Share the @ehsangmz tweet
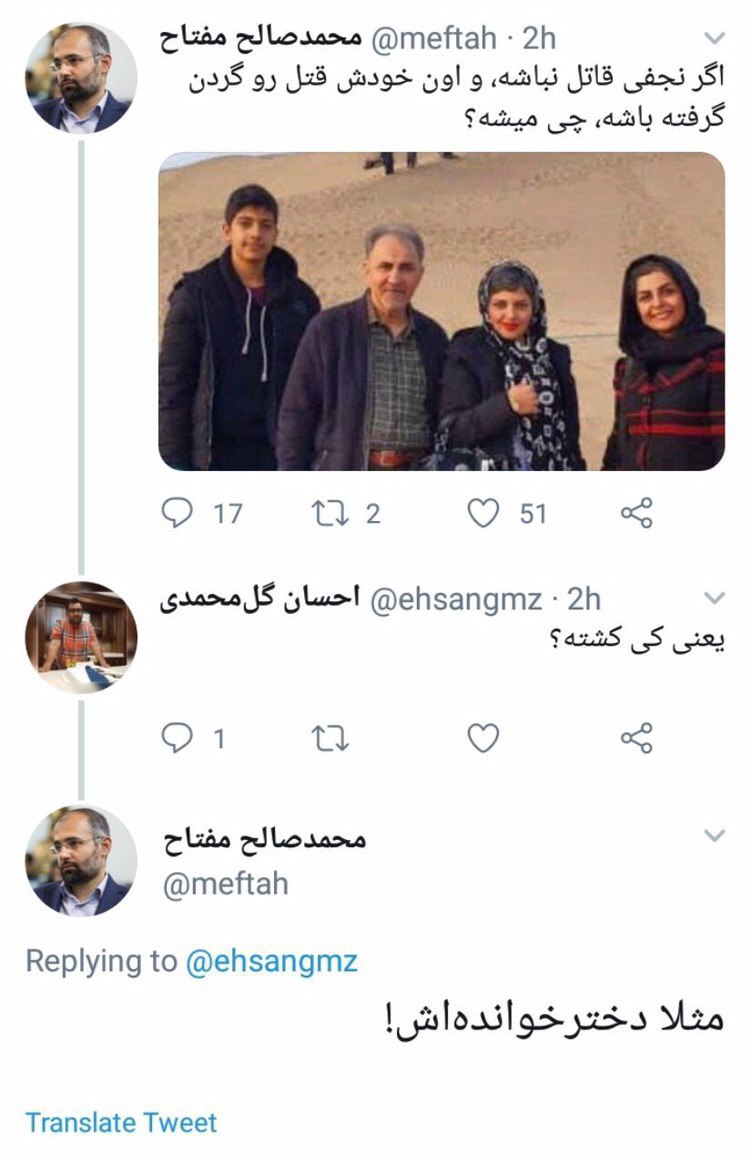Viewport: 750px width, 1166px height. pos(636,739)
